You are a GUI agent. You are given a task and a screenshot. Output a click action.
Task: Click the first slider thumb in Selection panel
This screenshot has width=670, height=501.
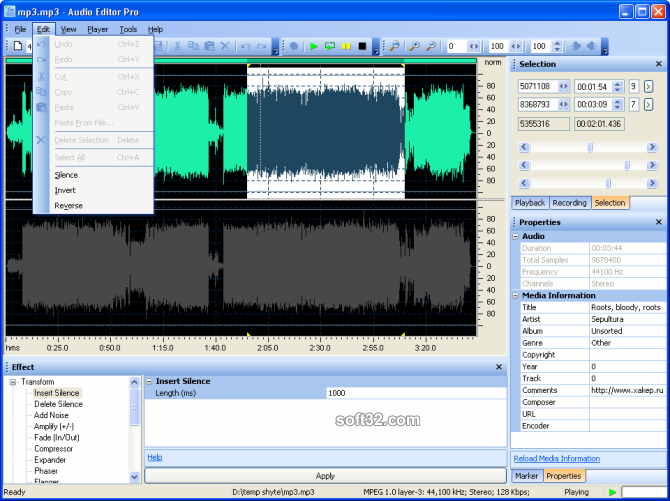(x=589, y=147)
